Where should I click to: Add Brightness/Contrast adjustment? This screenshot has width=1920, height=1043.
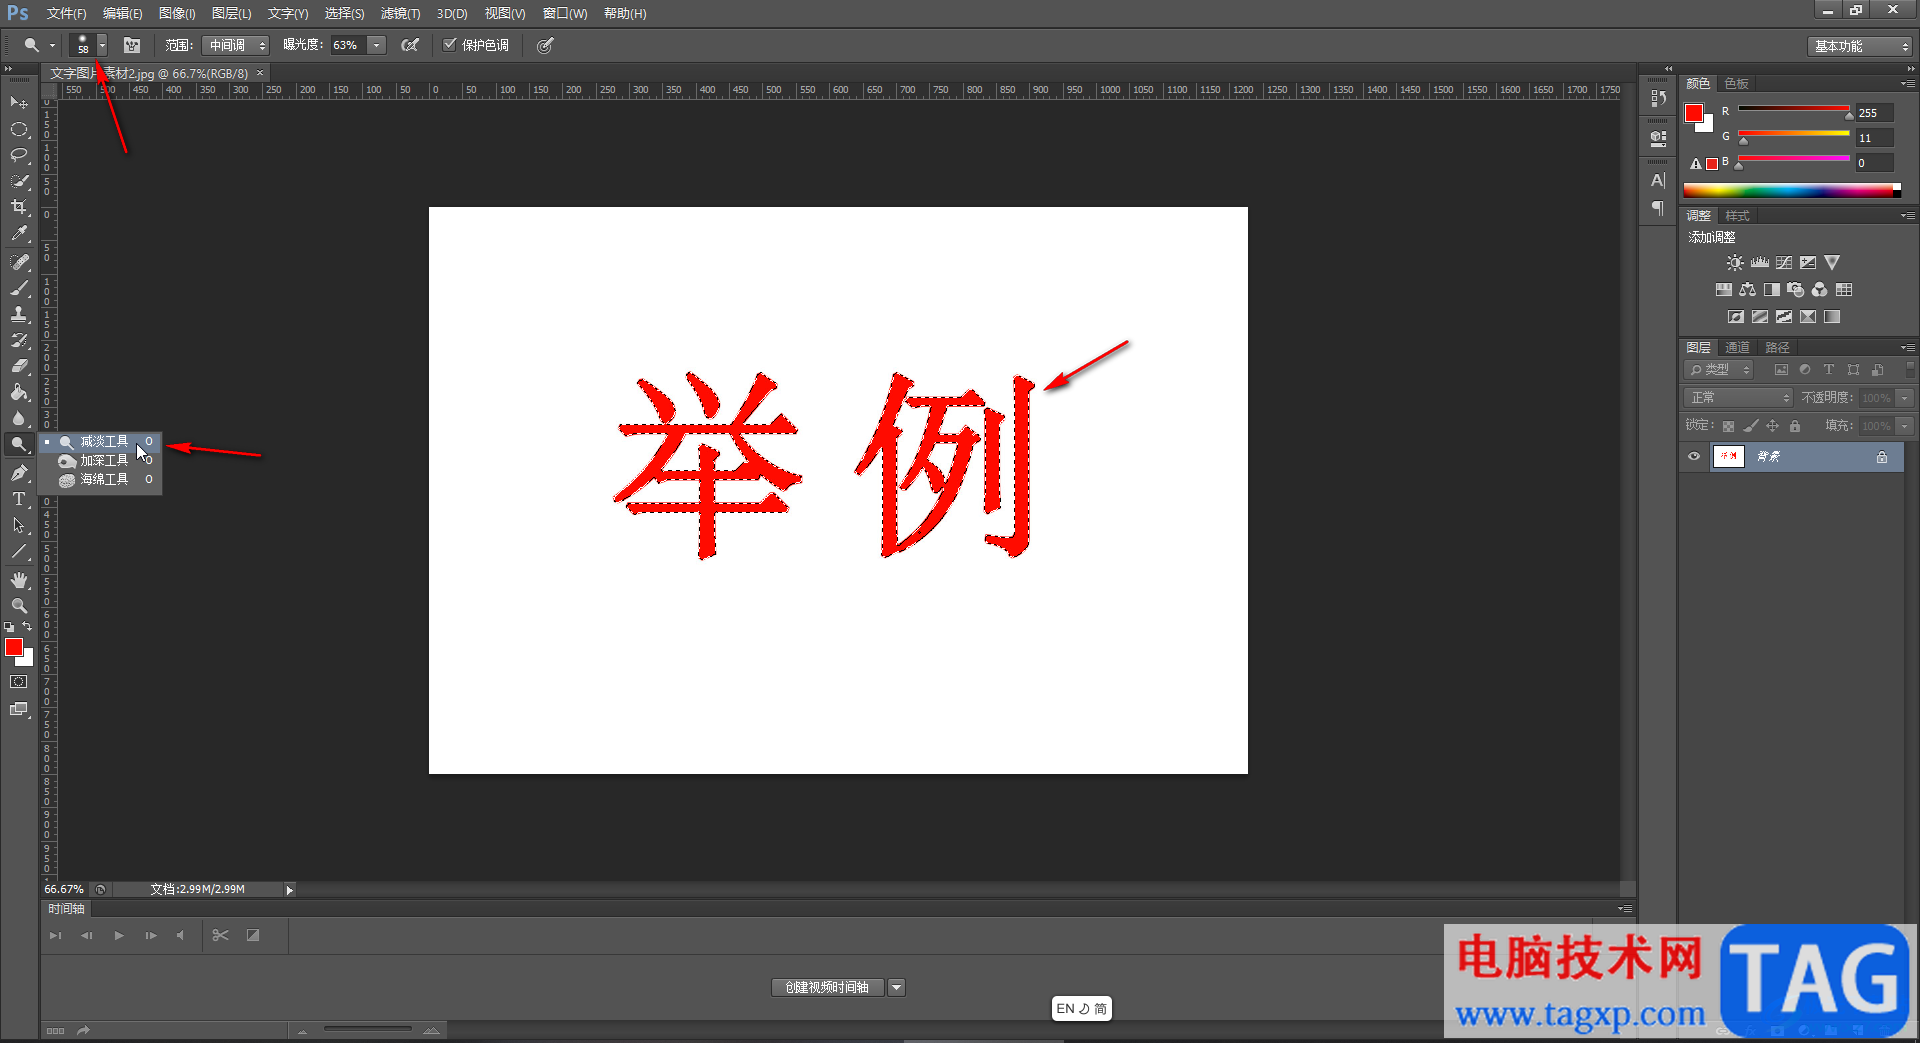click(1735, 263)
